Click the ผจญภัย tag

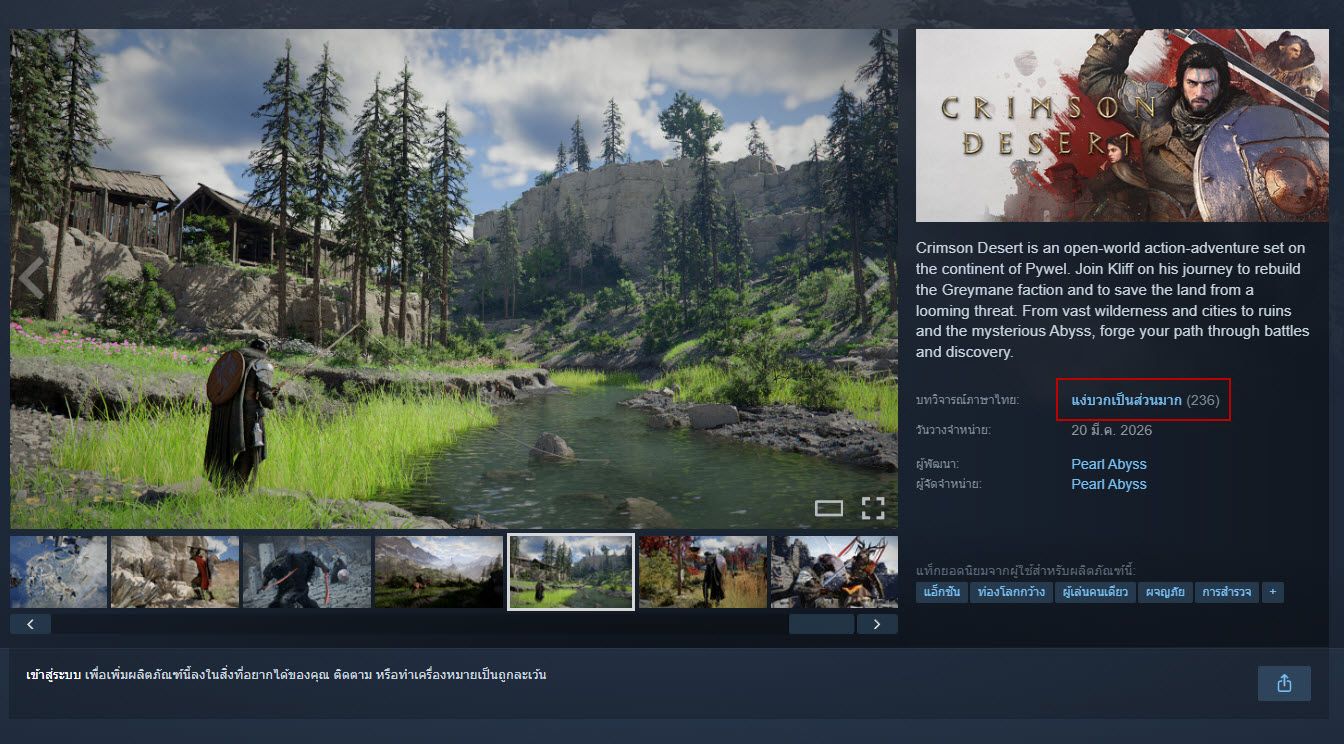pos(1165,592)
